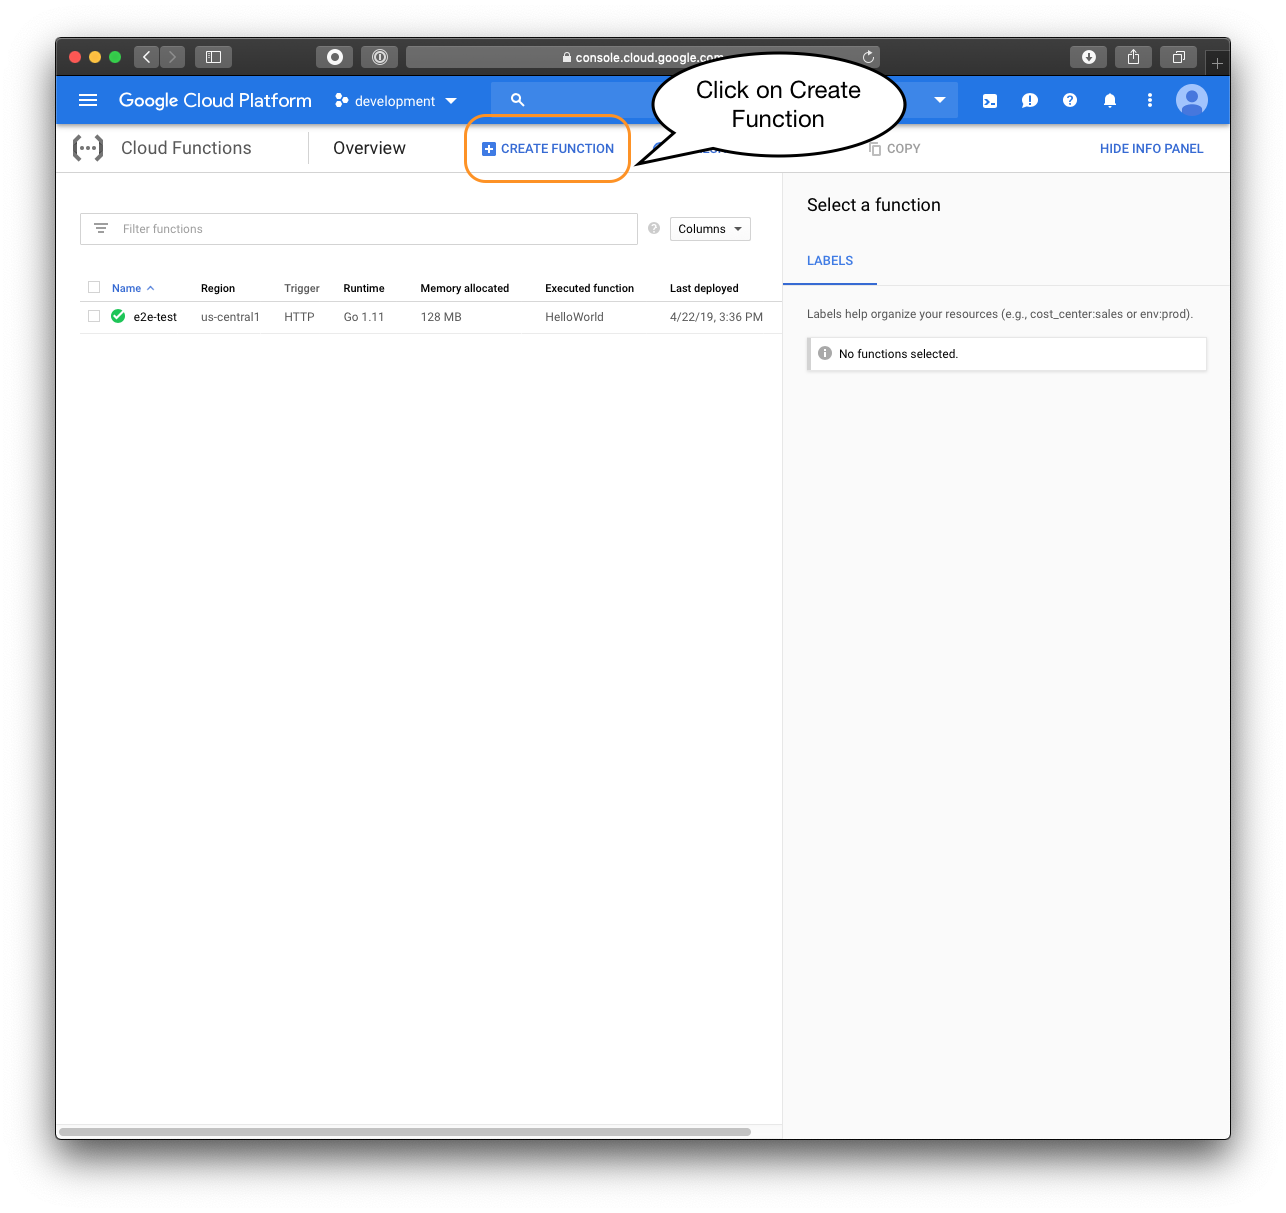Image resolution: width=1286 pixels, height=1213 pixels.
Task: Sort by Memory allocated column
Action: [465, 288]
